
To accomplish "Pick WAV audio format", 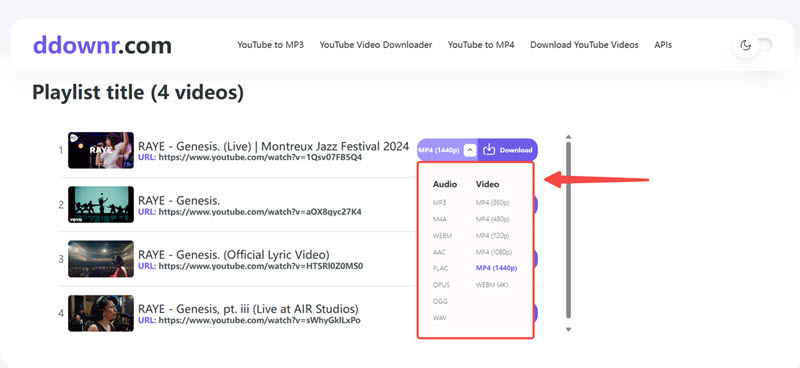I will coord(439,317).
